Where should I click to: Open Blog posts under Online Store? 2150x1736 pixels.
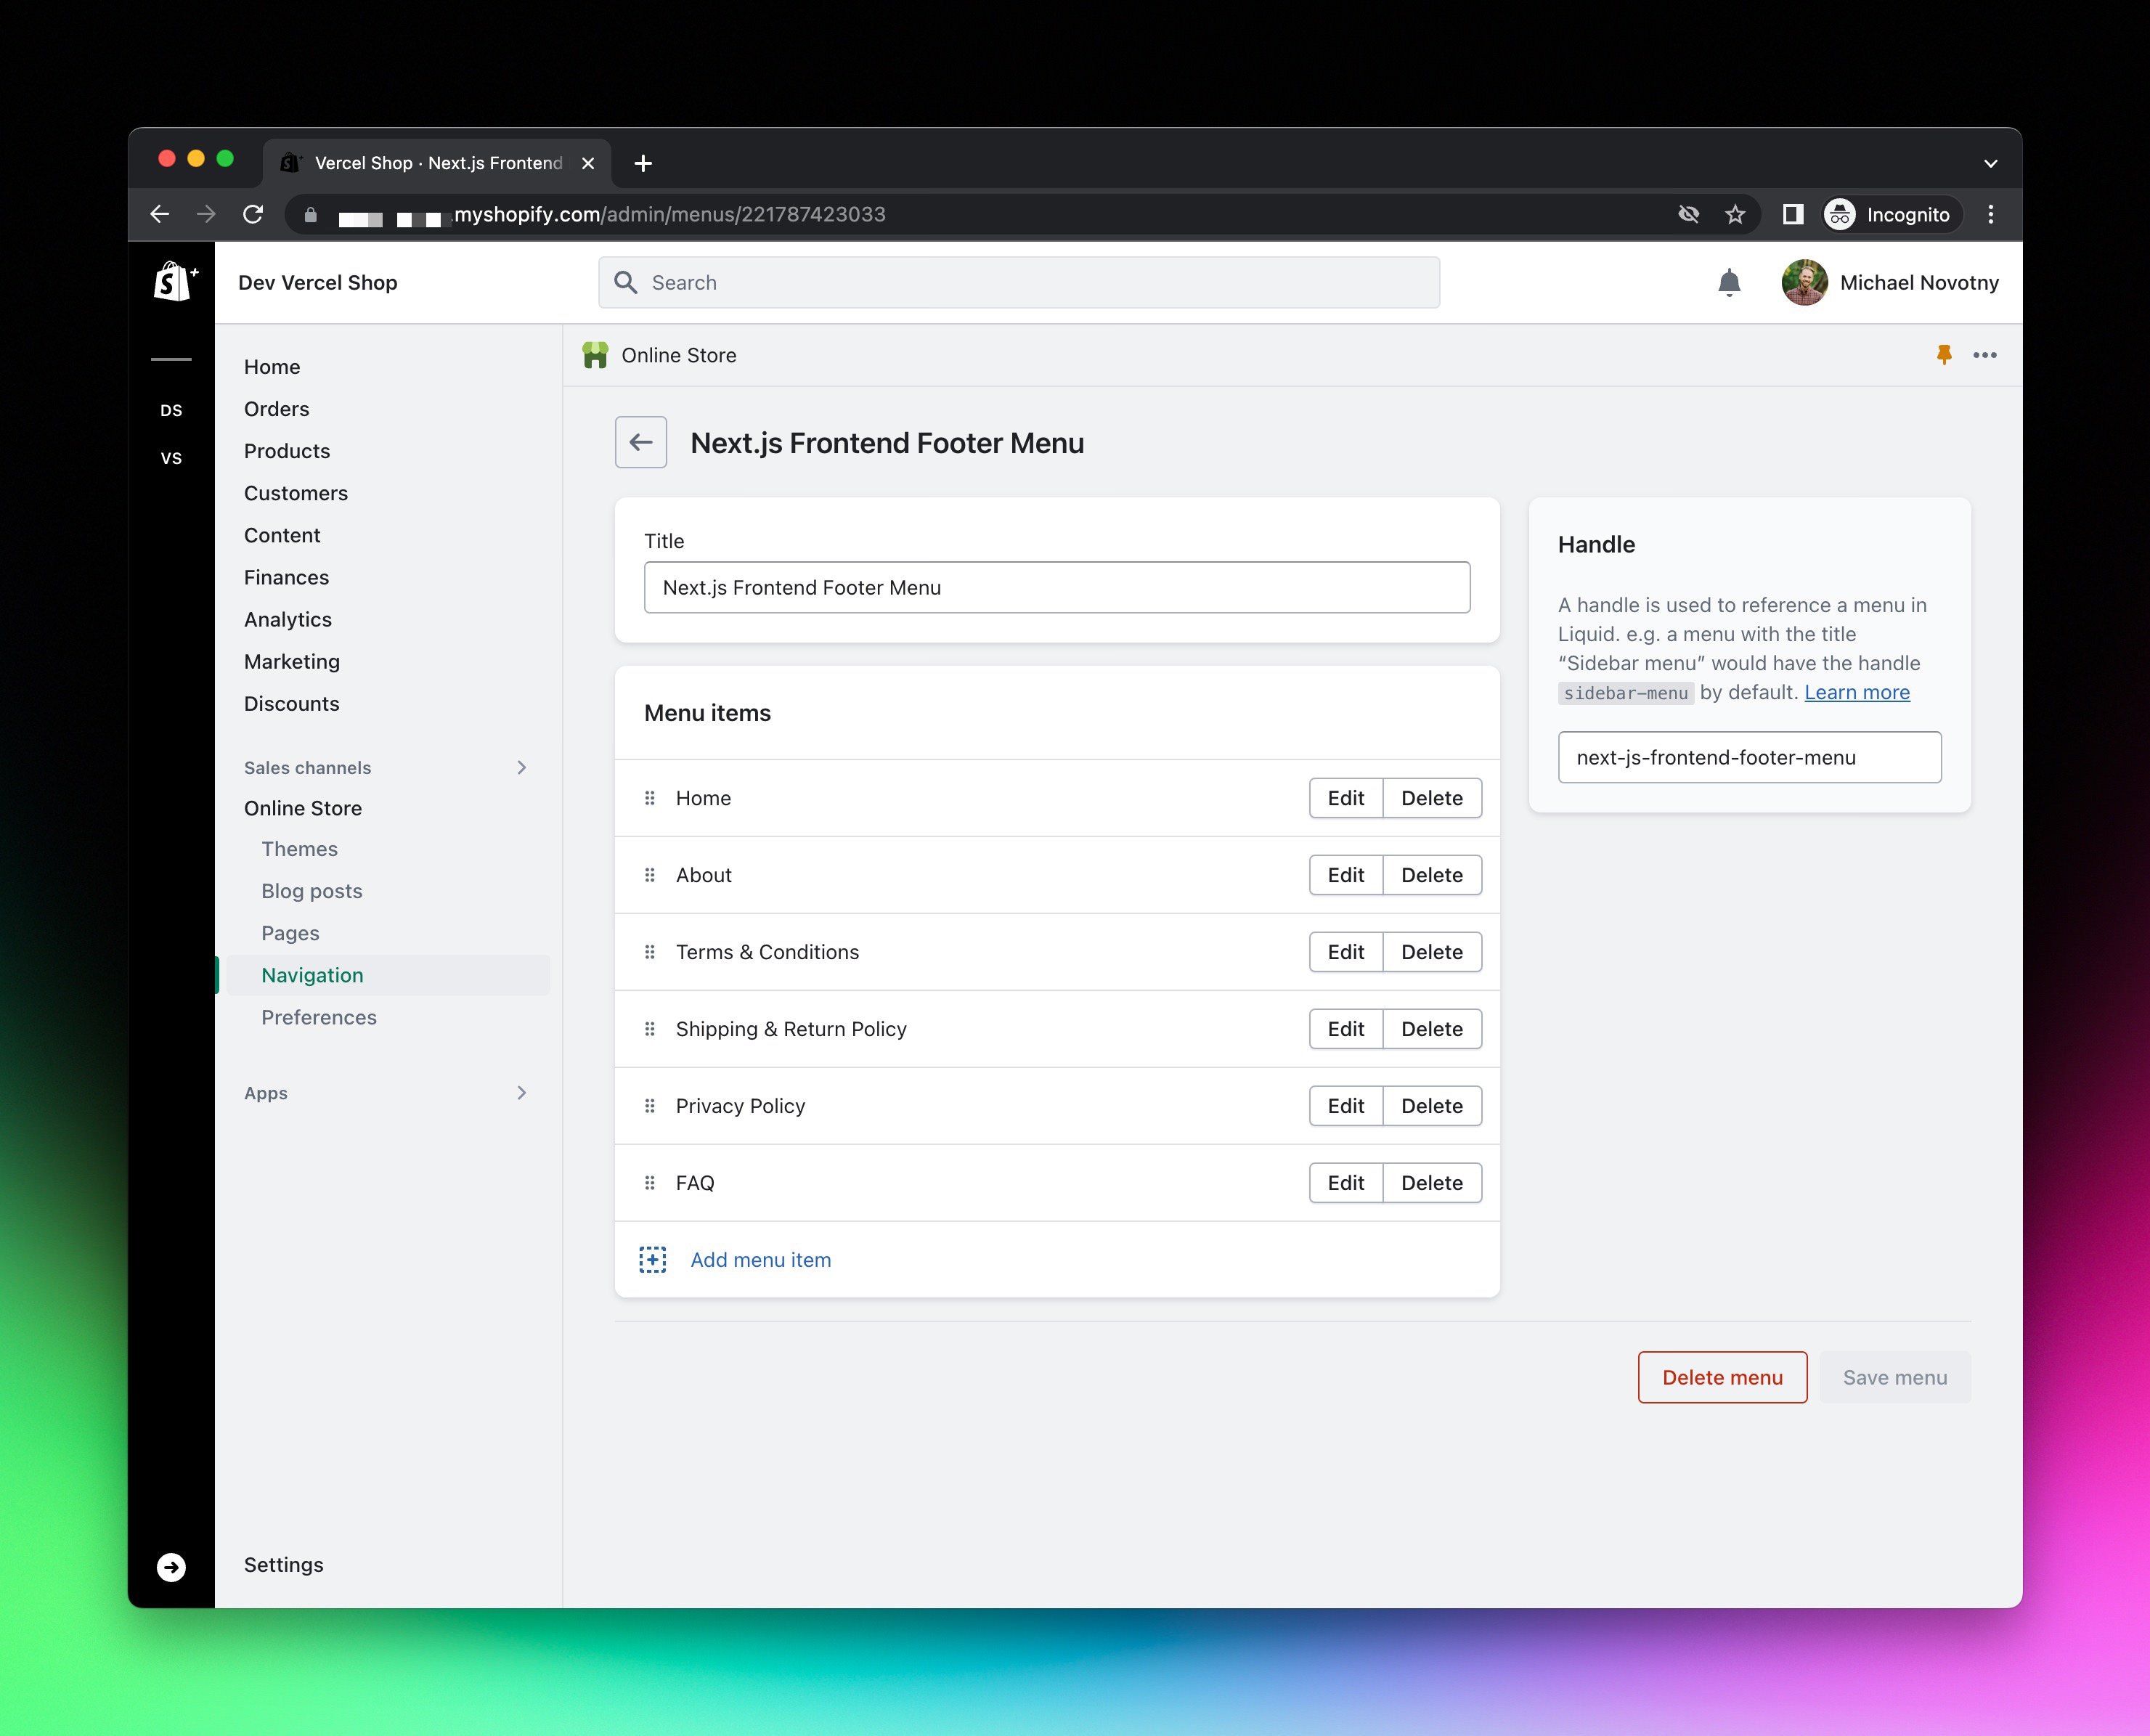(312, 891)
